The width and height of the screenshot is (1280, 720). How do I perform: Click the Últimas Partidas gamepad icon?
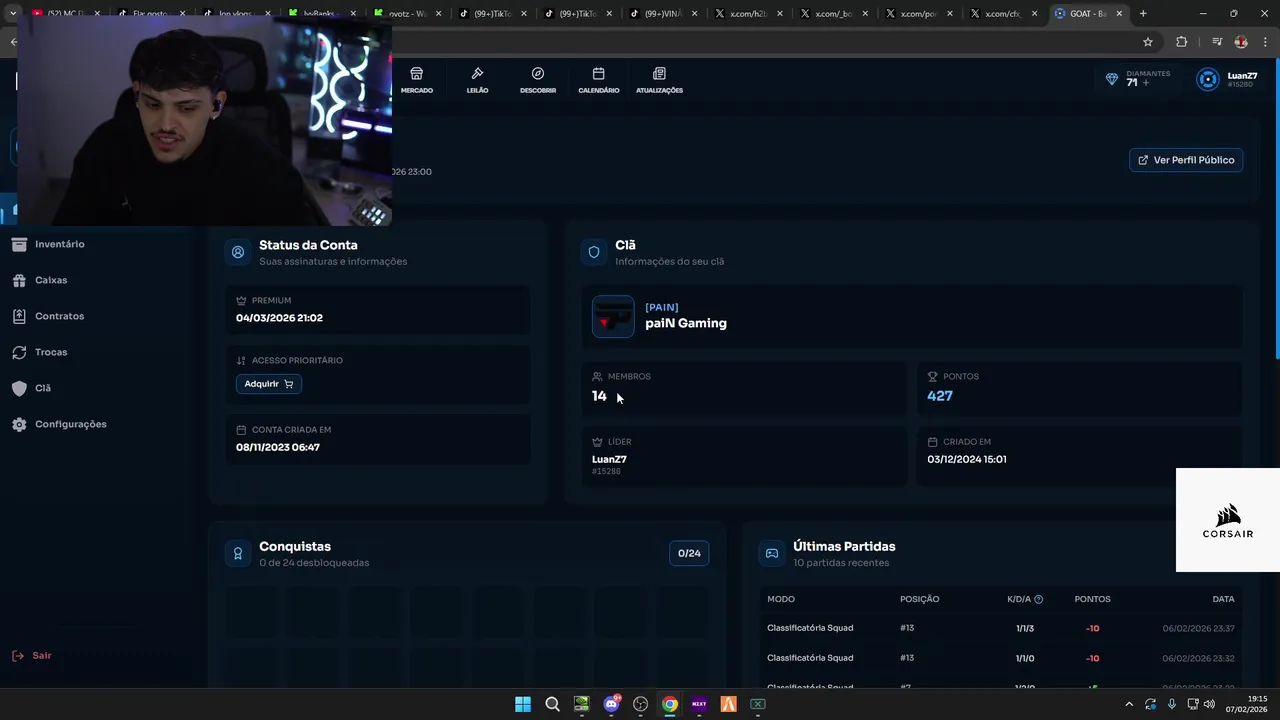[772, 553]
